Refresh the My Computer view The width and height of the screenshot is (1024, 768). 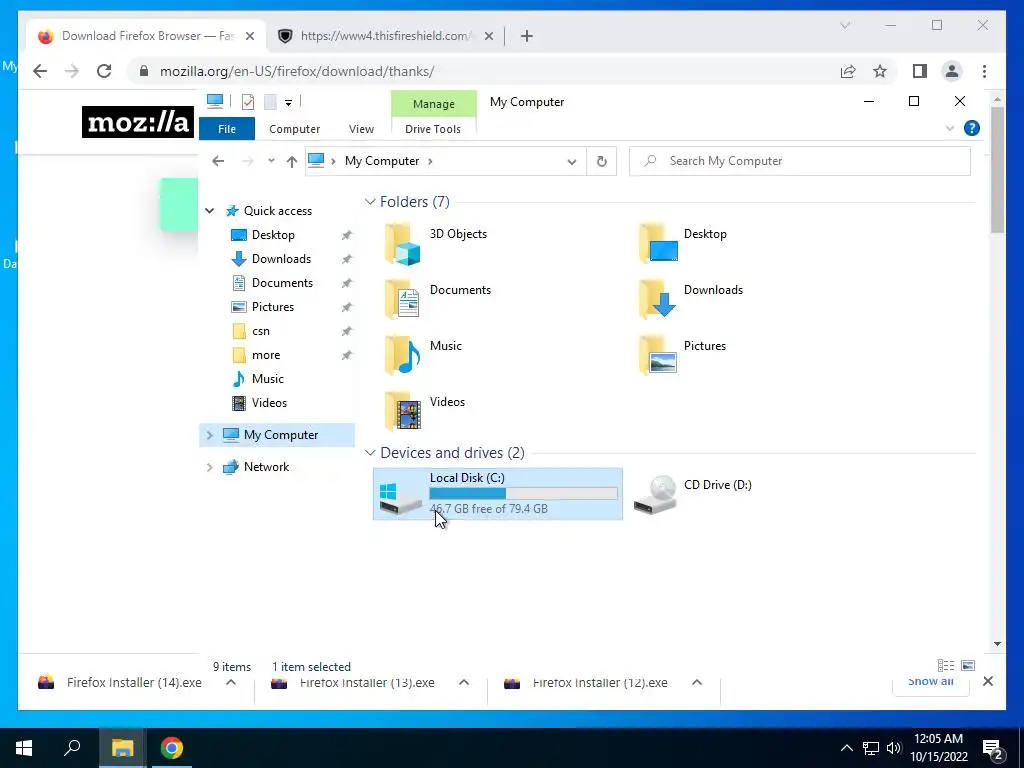pyautogui.click(x=601, y=161)
